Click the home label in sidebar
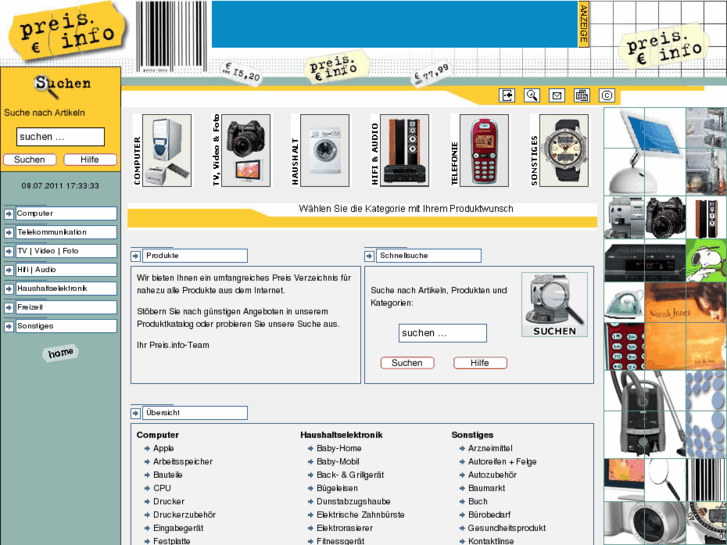 tap(60, 353)
